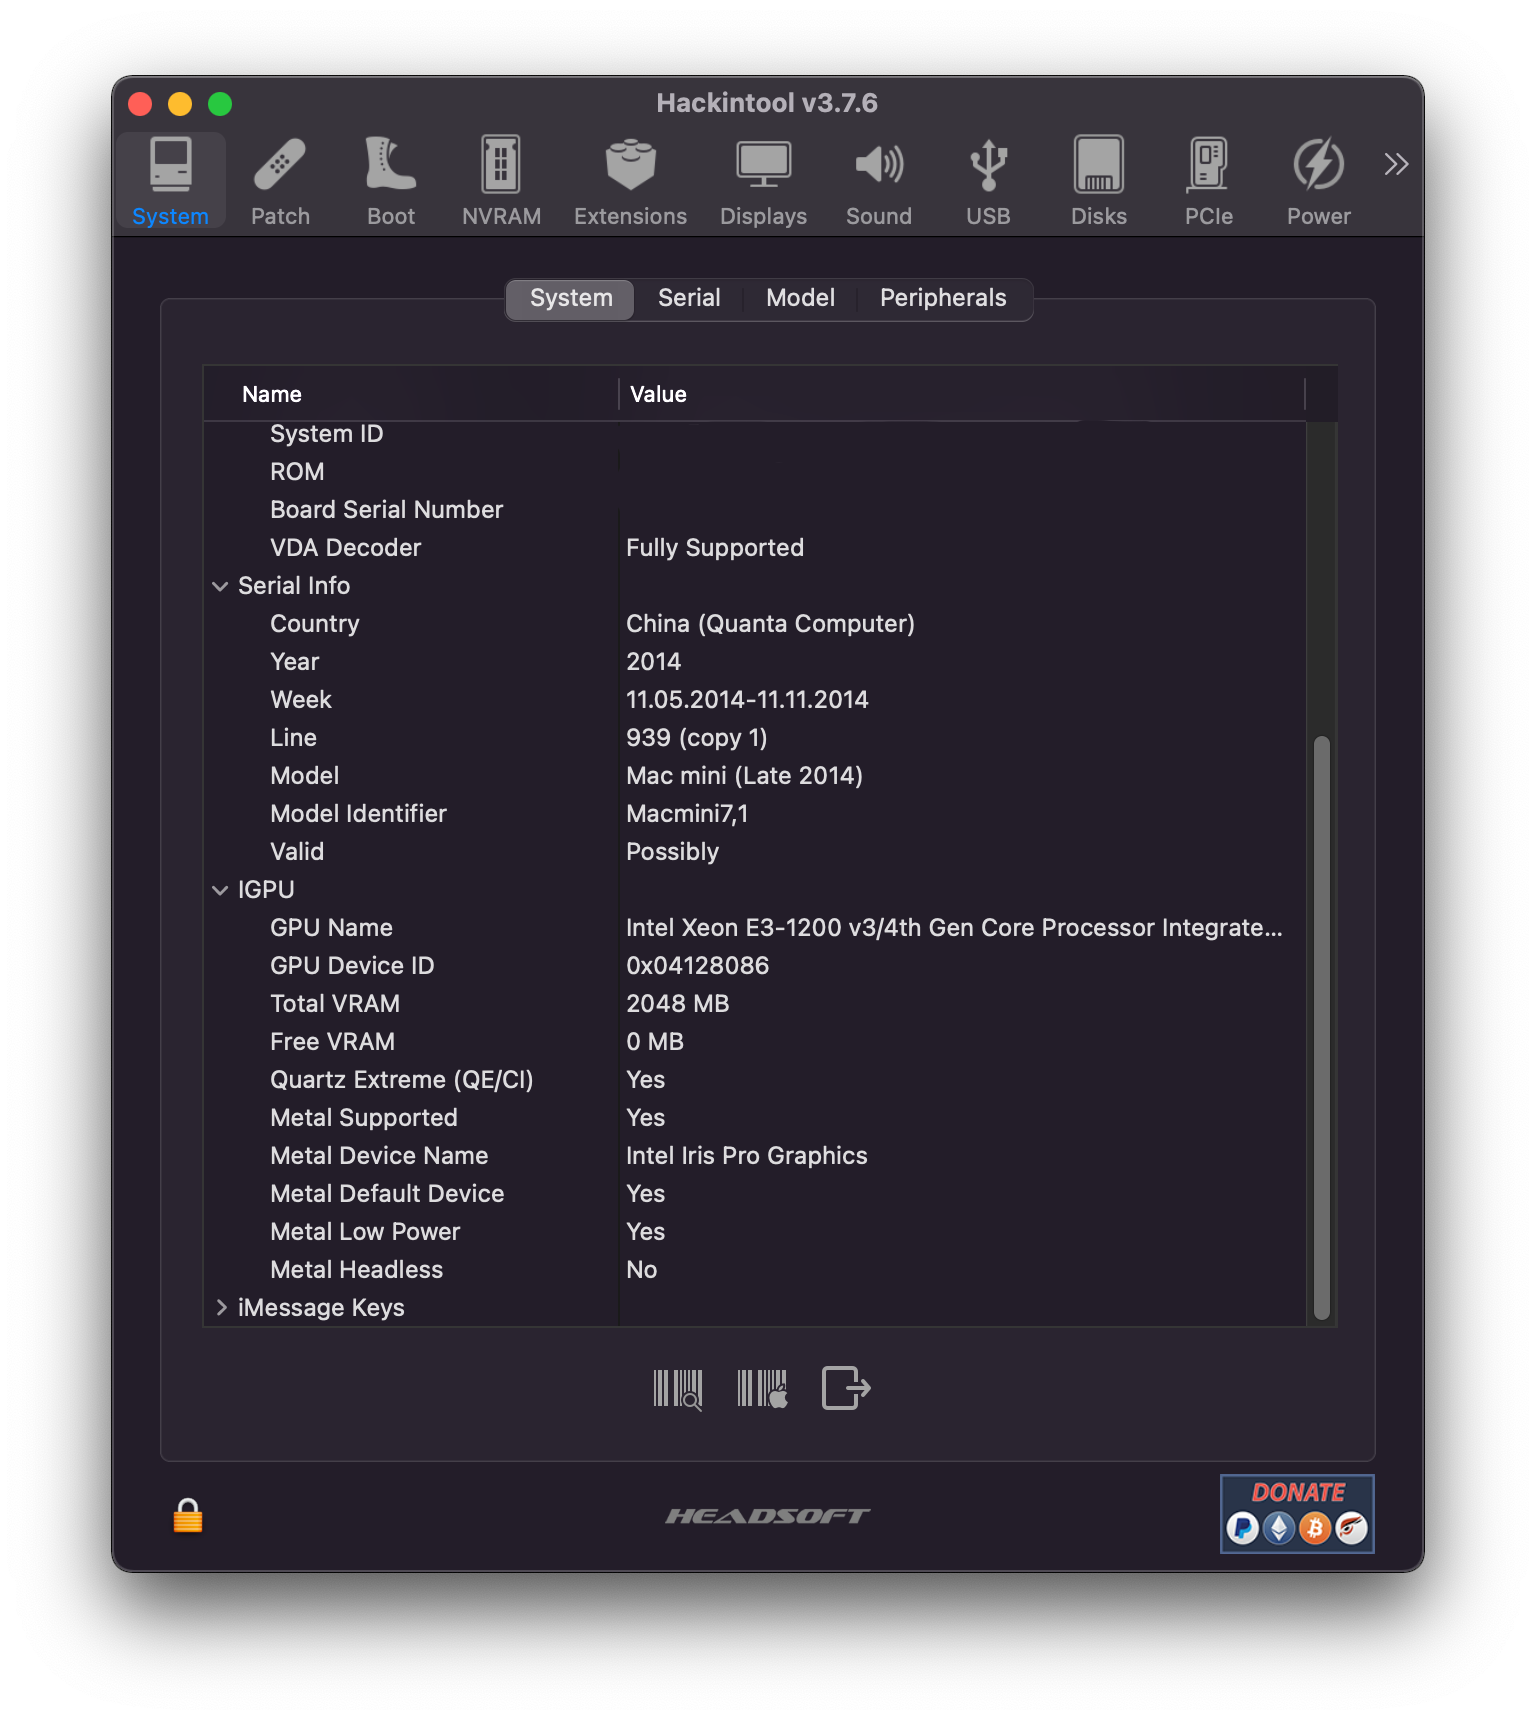Select the Valid row
This screenshot has width=1536, height=1720.
[x=755, y=852]
